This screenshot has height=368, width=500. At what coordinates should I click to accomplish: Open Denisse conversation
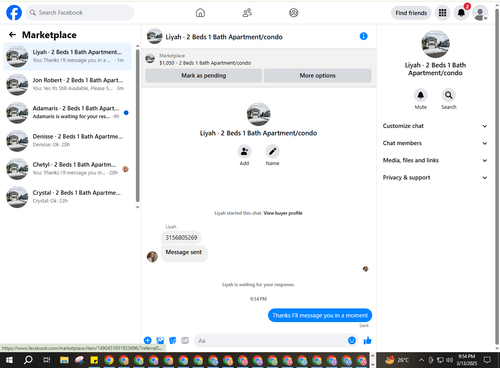click(67, 140)
